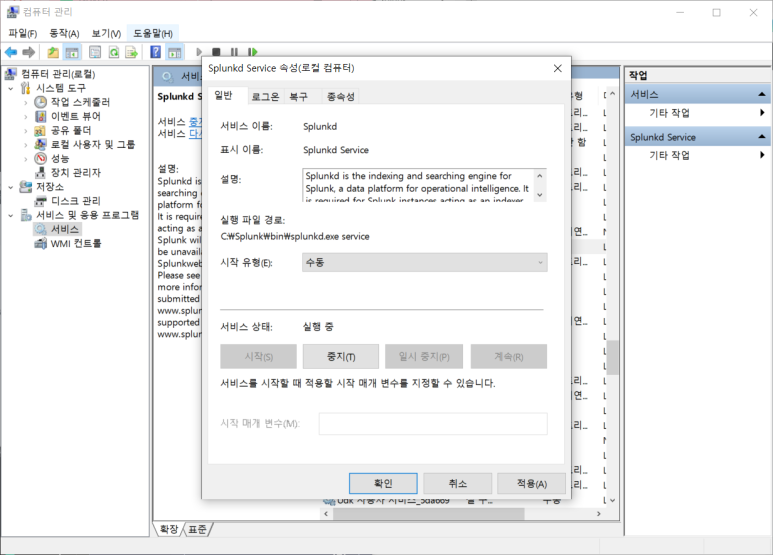773x555 pixels.
Task: Expand the 성능 node arrow
Action: pos(26,159)
